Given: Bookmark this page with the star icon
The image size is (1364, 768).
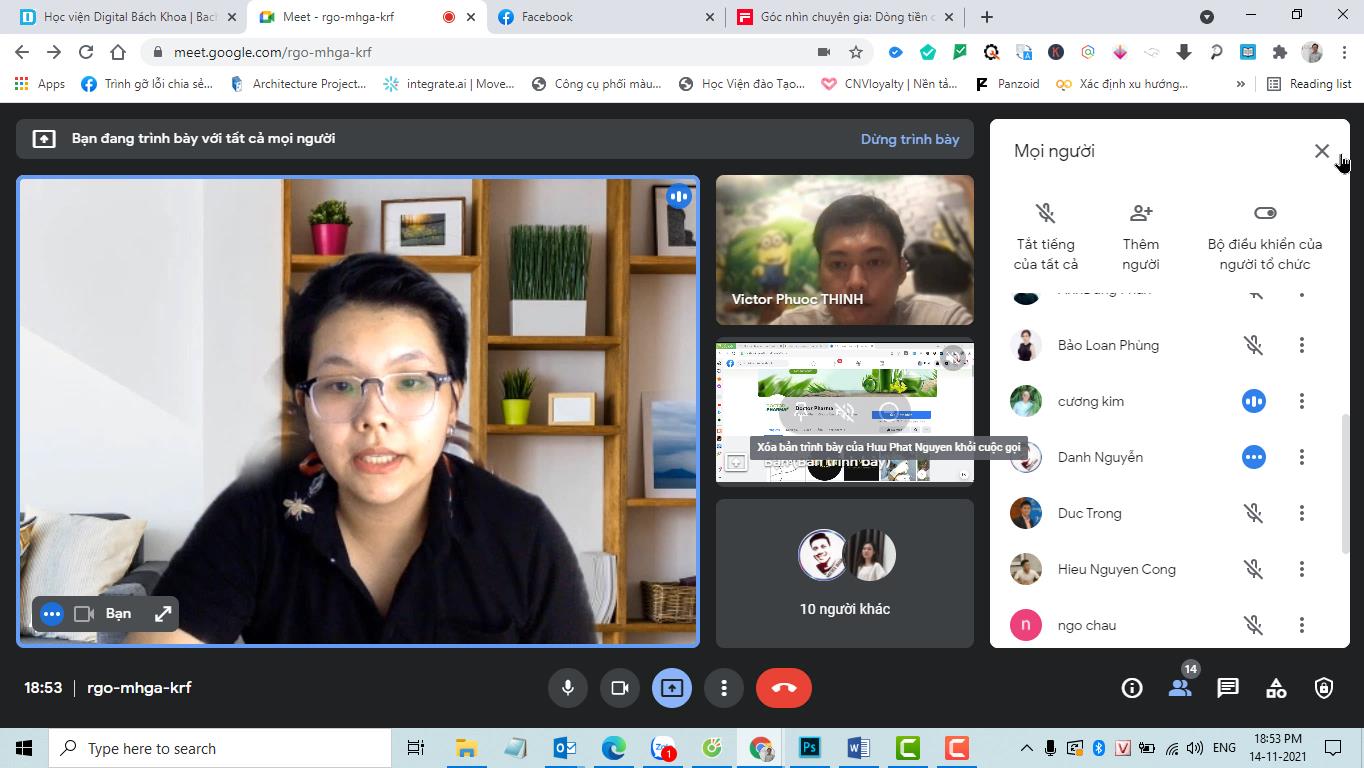Looking at the screenshot, I should pyautogui.click(x=856, y=52).
